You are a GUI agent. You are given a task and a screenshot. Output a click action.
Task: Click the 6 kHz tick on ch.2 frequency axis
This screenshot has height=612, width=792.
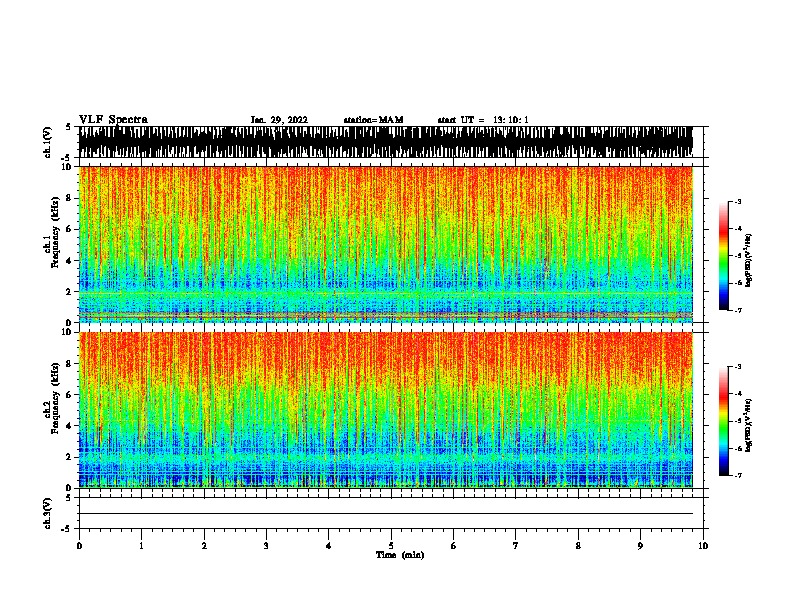point(69,395)
